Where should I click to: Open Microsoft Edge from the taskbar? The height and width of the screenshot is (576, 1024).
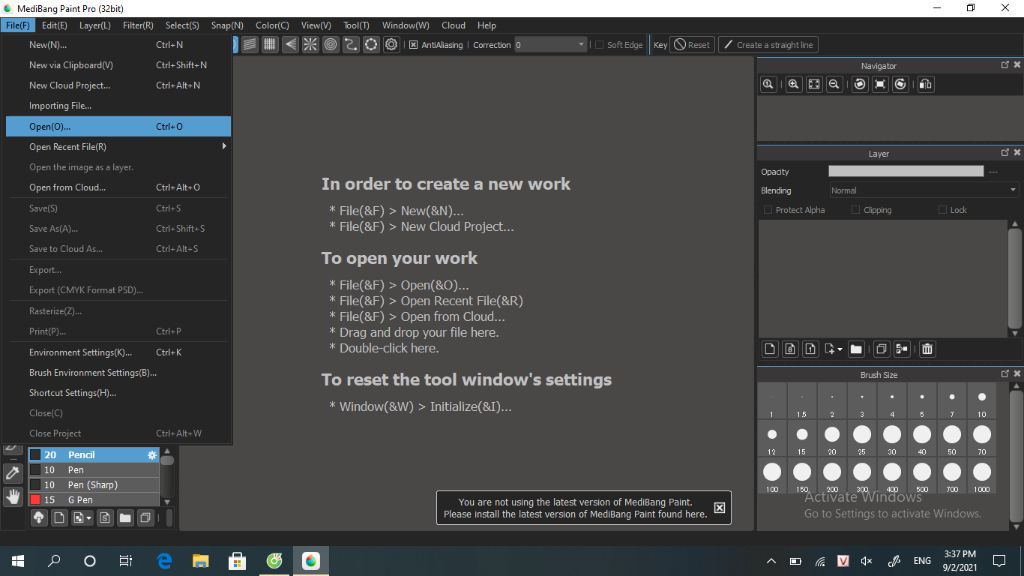[x=165, y=560]
